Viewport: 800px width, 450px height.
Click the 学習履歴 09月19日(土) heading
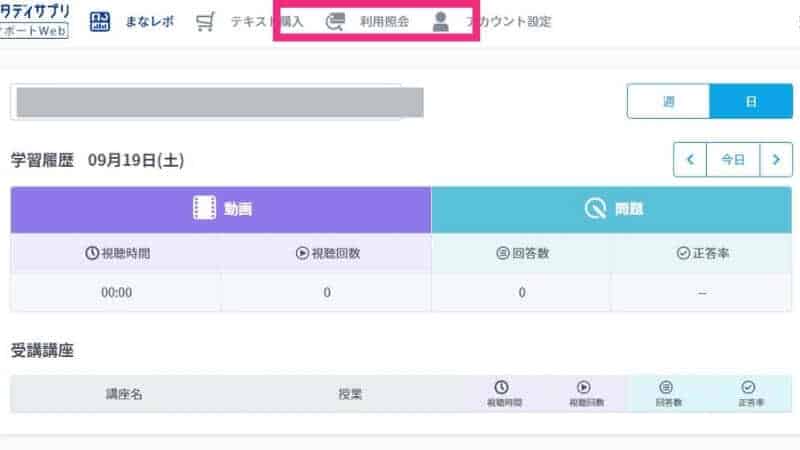click(97, 160)
